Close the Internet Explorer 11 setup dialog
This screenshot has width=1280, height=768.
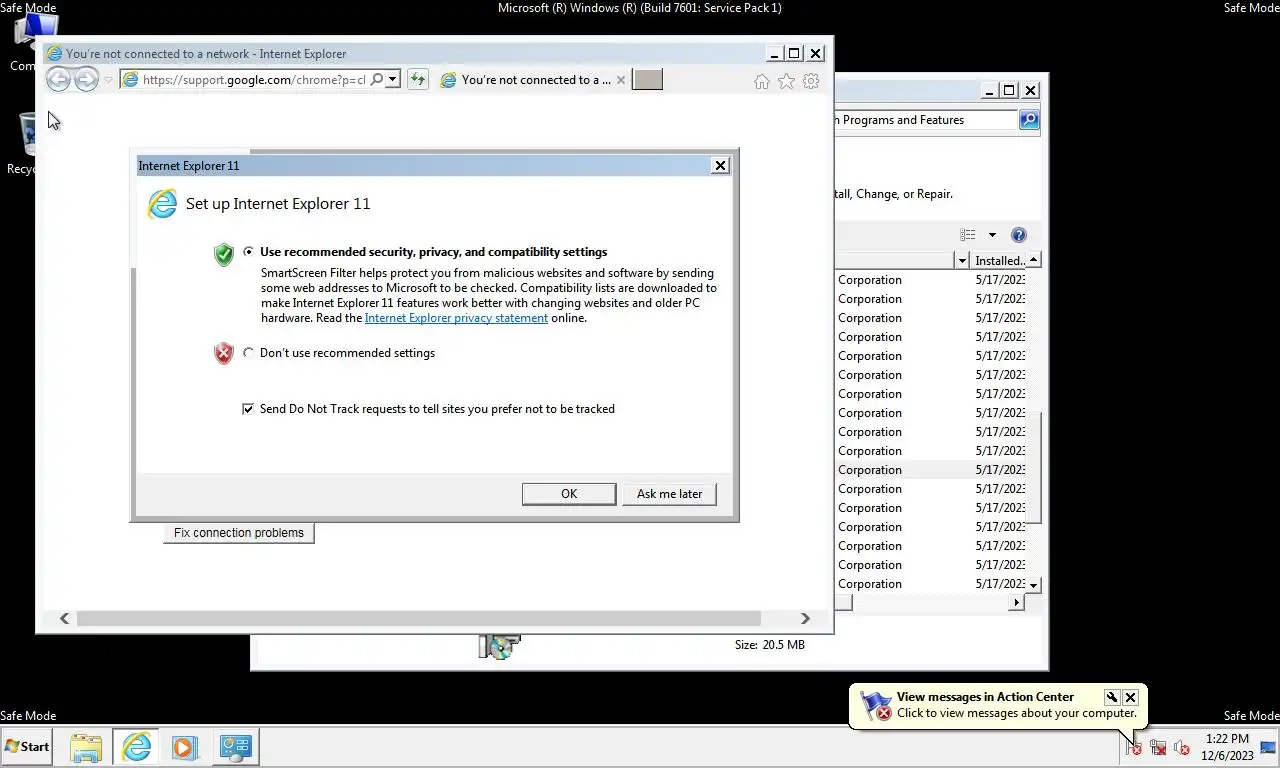pos(720,166)
